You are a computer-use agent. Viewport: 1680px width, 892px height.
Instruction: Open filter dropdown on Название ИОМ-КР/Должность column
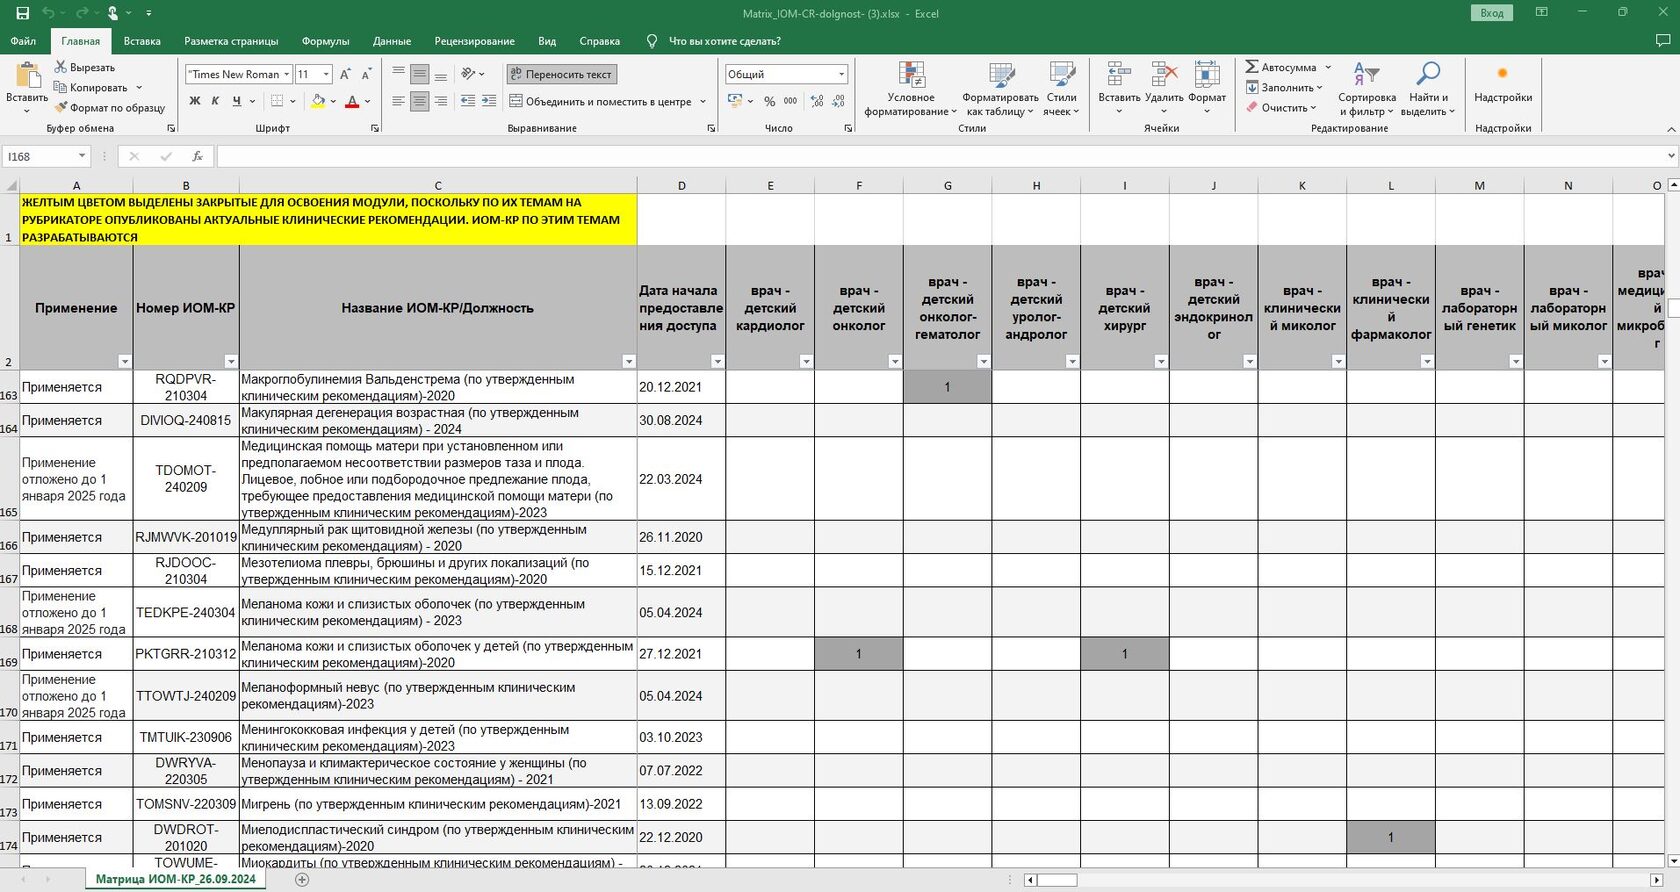tap(629, 361)
